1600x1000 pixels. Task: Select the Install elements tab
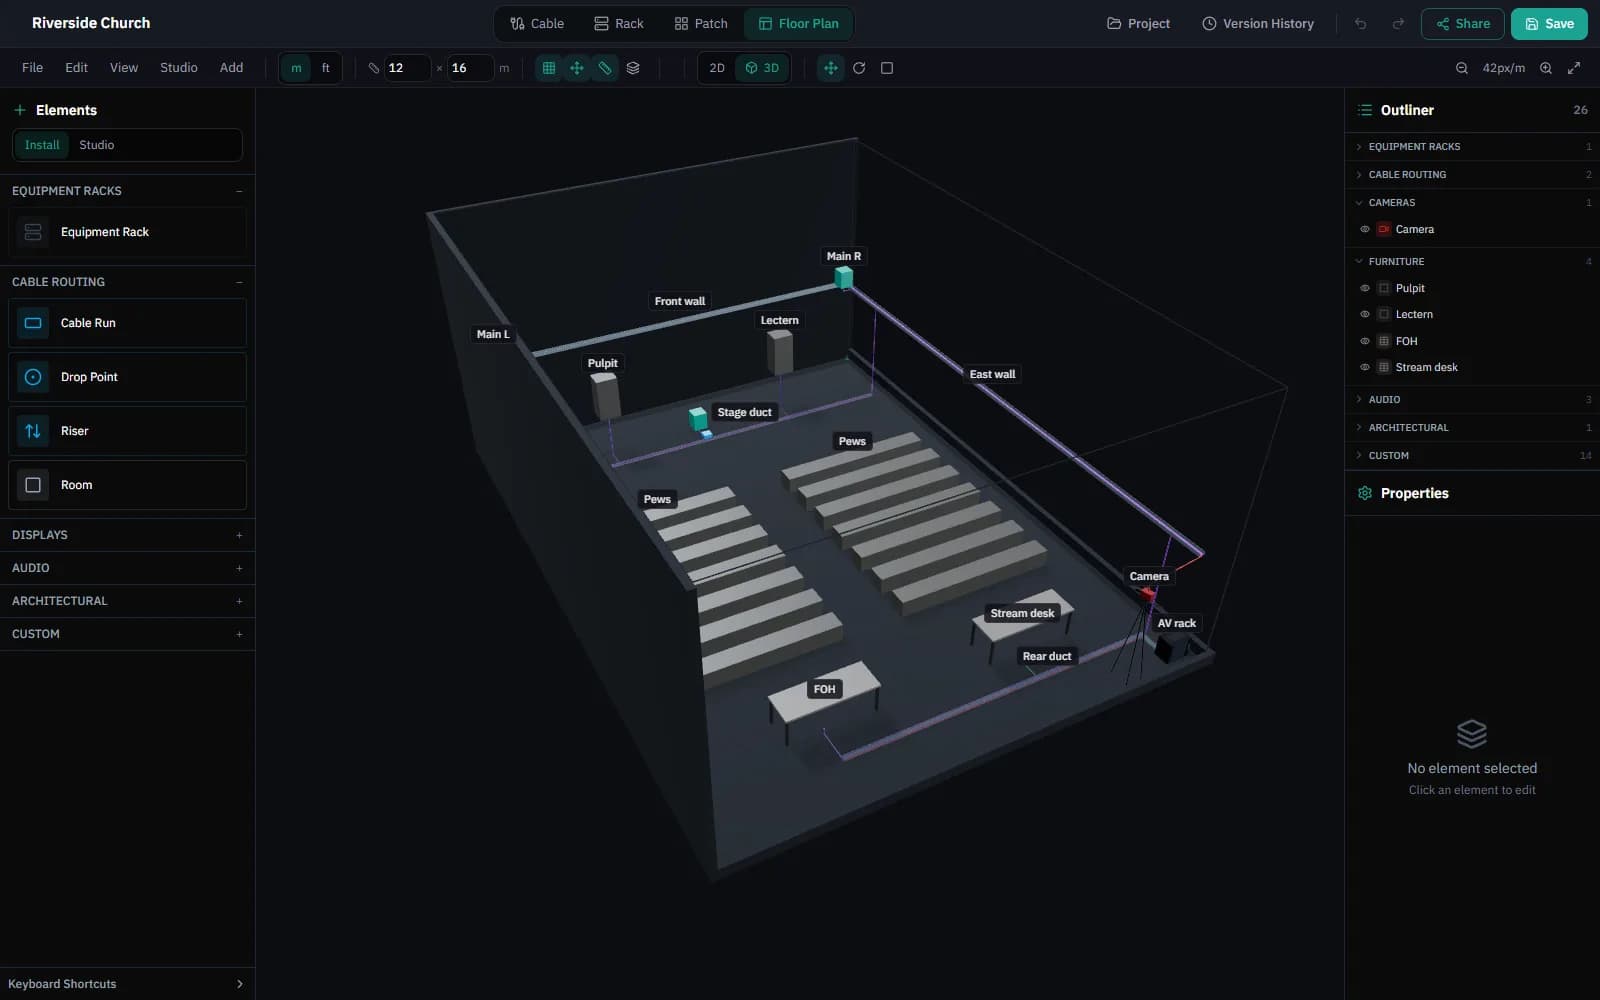coord(42,145)
